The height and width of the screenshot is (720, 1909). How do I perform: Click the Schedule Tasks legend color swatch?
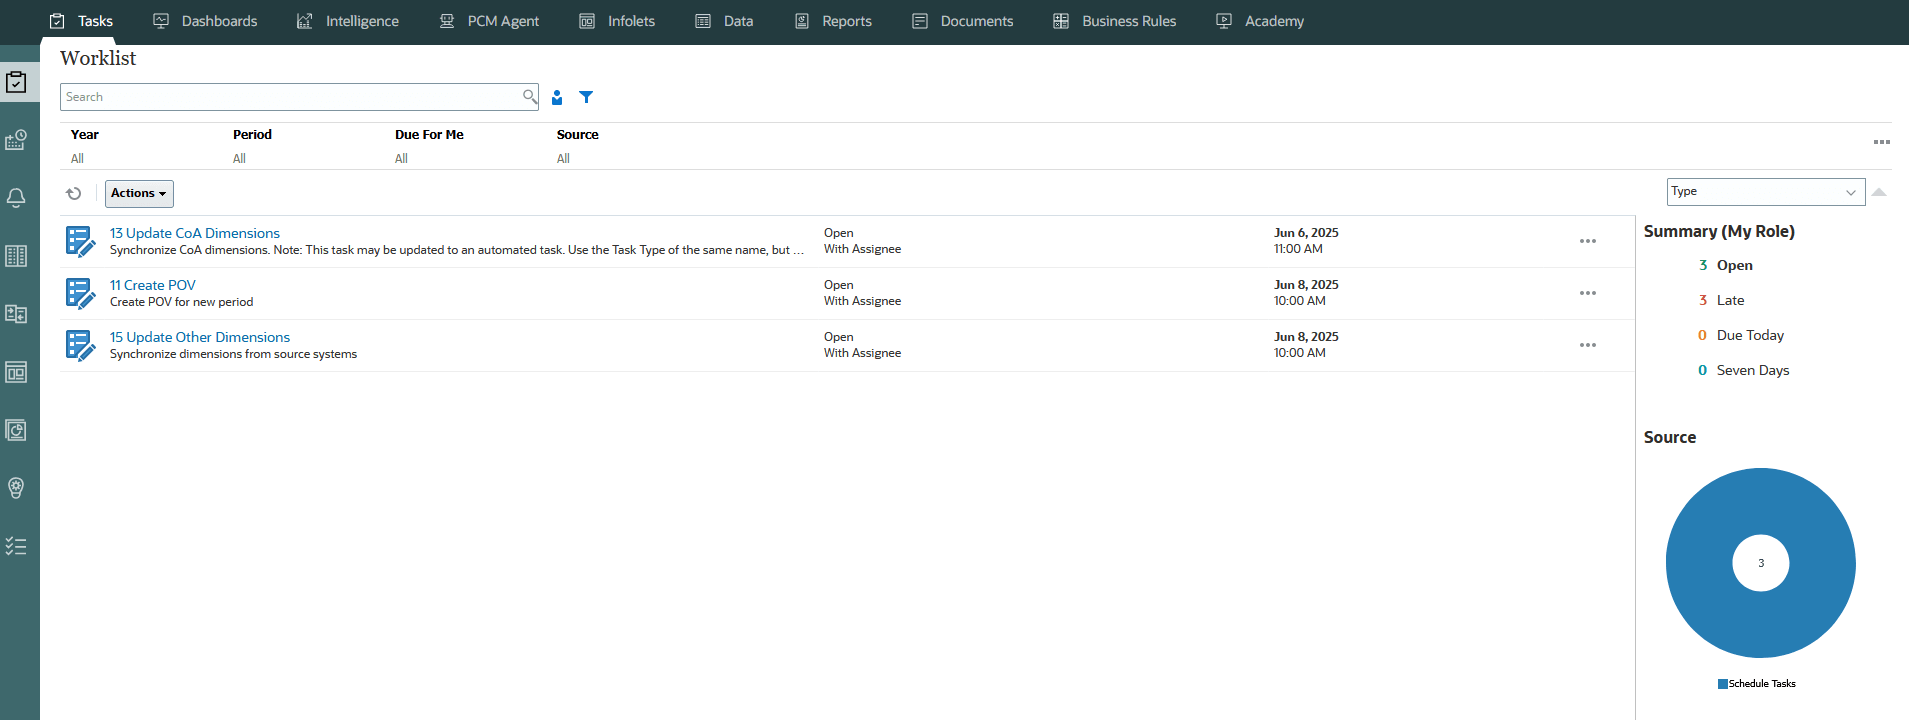[x=1723, y=684]
